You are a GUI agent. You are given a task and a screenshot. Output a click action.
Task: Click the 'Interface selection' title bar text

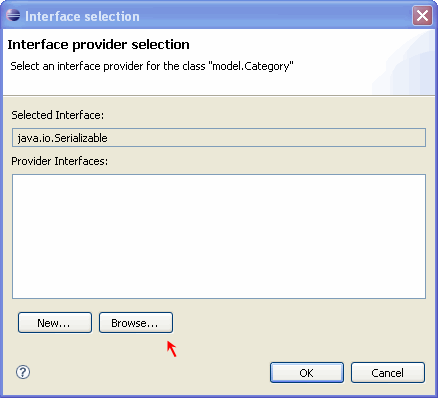click(x=82, y=16)
